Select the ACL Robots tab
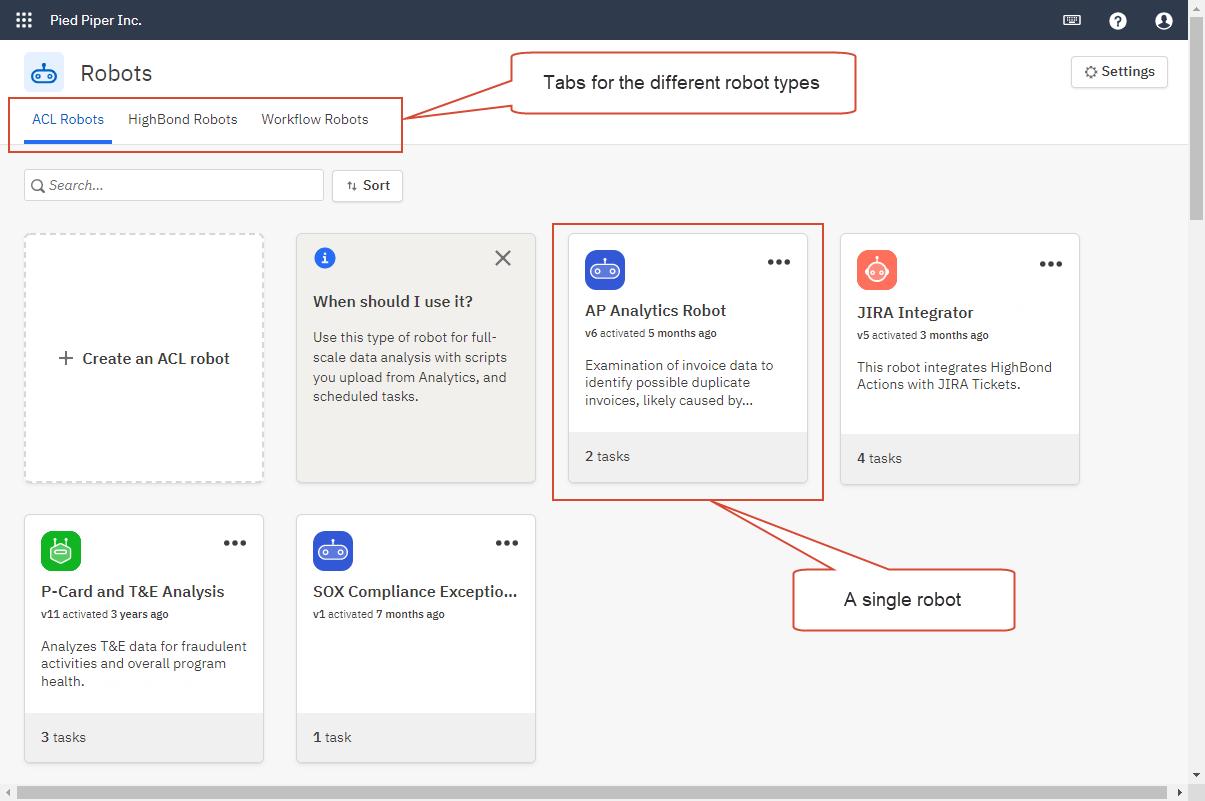This screenshot has width=1205, height=801. point(68,120)
